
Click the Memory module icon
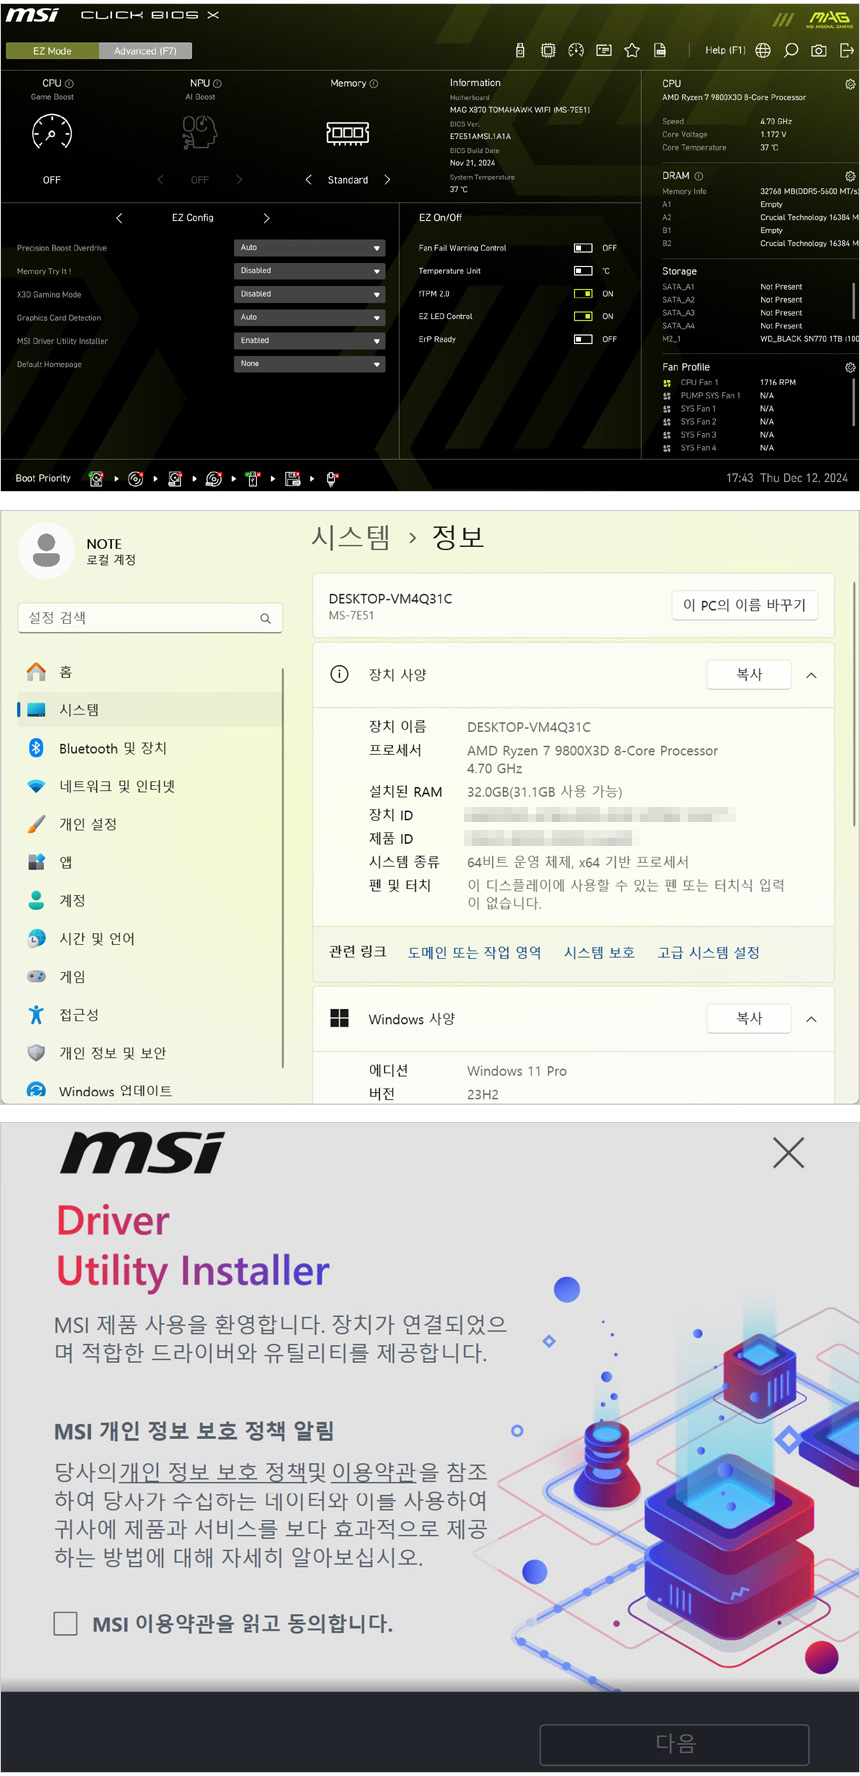pyautogui.click(x=348, y=133)
